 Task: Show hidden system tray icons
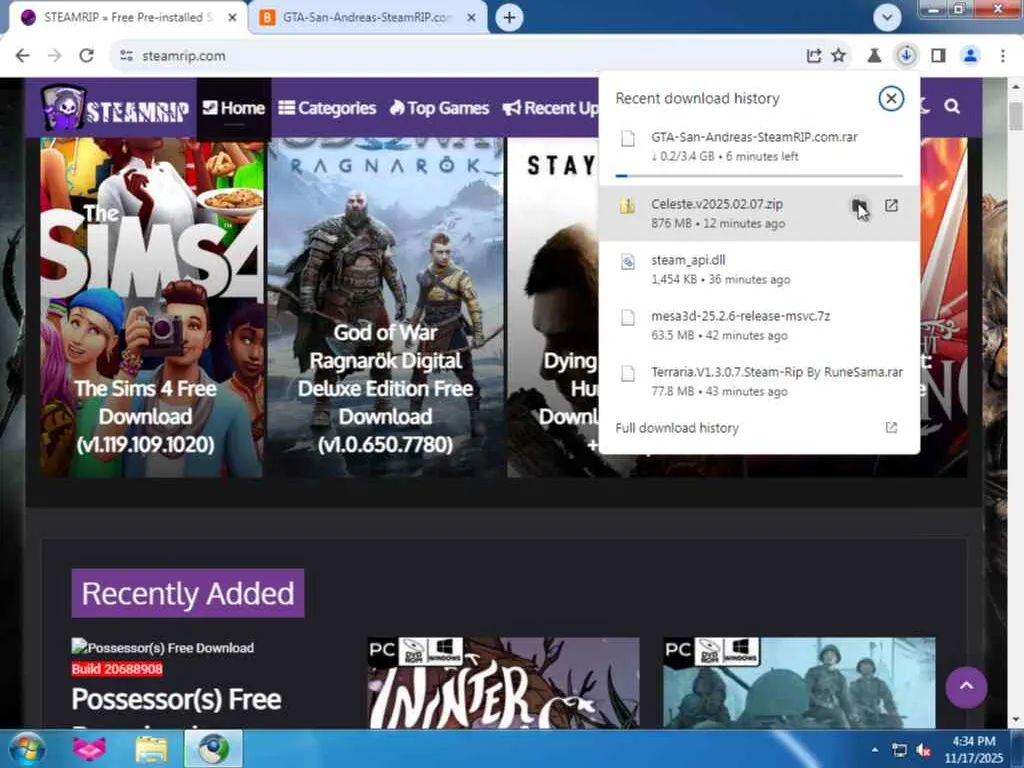874,750
